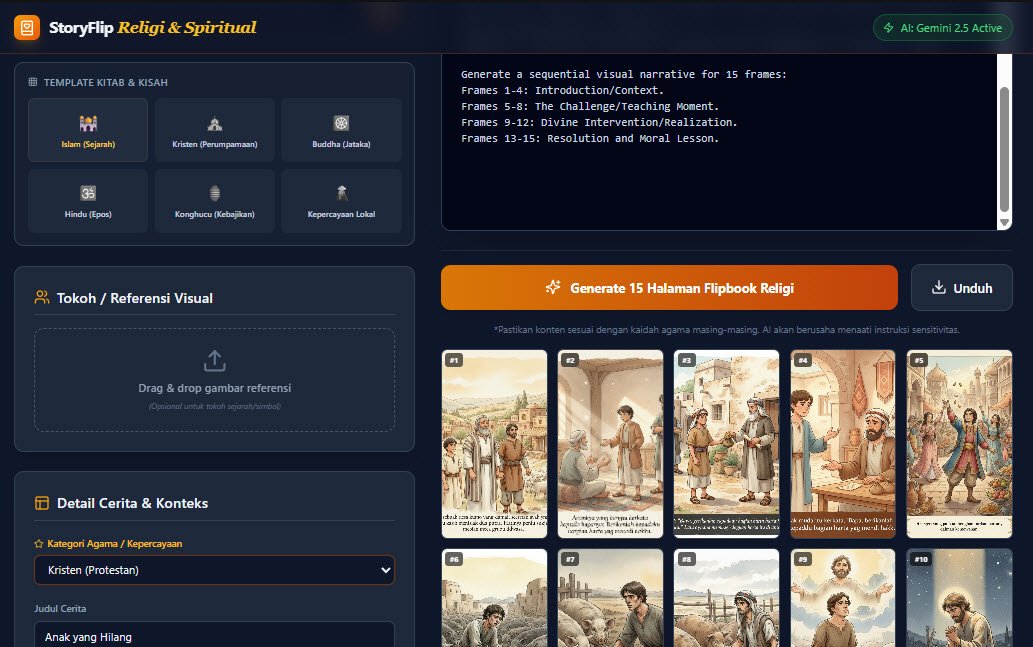Open flipbook page thumbnail #3
The height and width of the screenshot is (647, 1033).
[727, 444]
